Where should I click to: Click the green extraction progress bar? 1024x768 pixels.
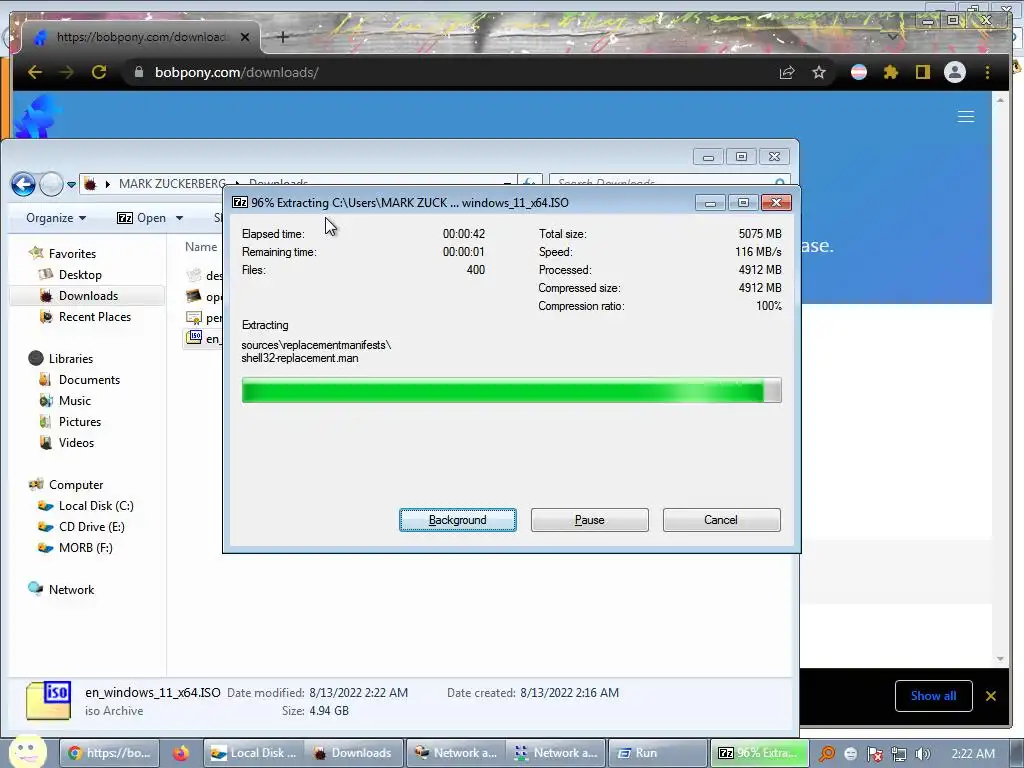click(511, 391)
